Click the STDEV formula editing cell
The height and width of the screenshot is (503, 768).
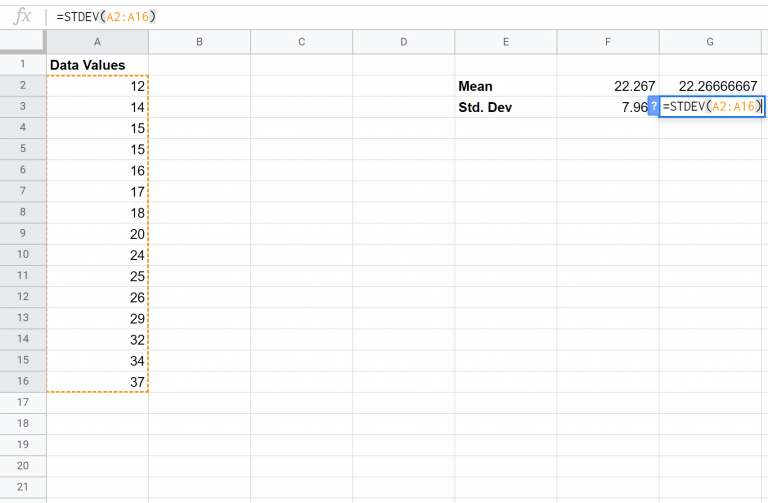click(x=712, y=107)
